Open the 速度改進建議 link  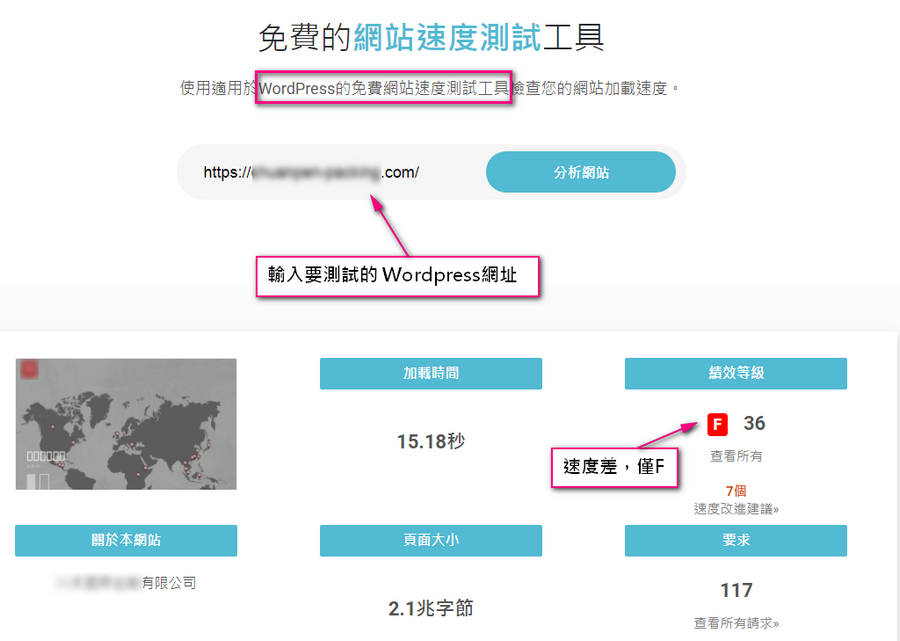tap(736, 509)
